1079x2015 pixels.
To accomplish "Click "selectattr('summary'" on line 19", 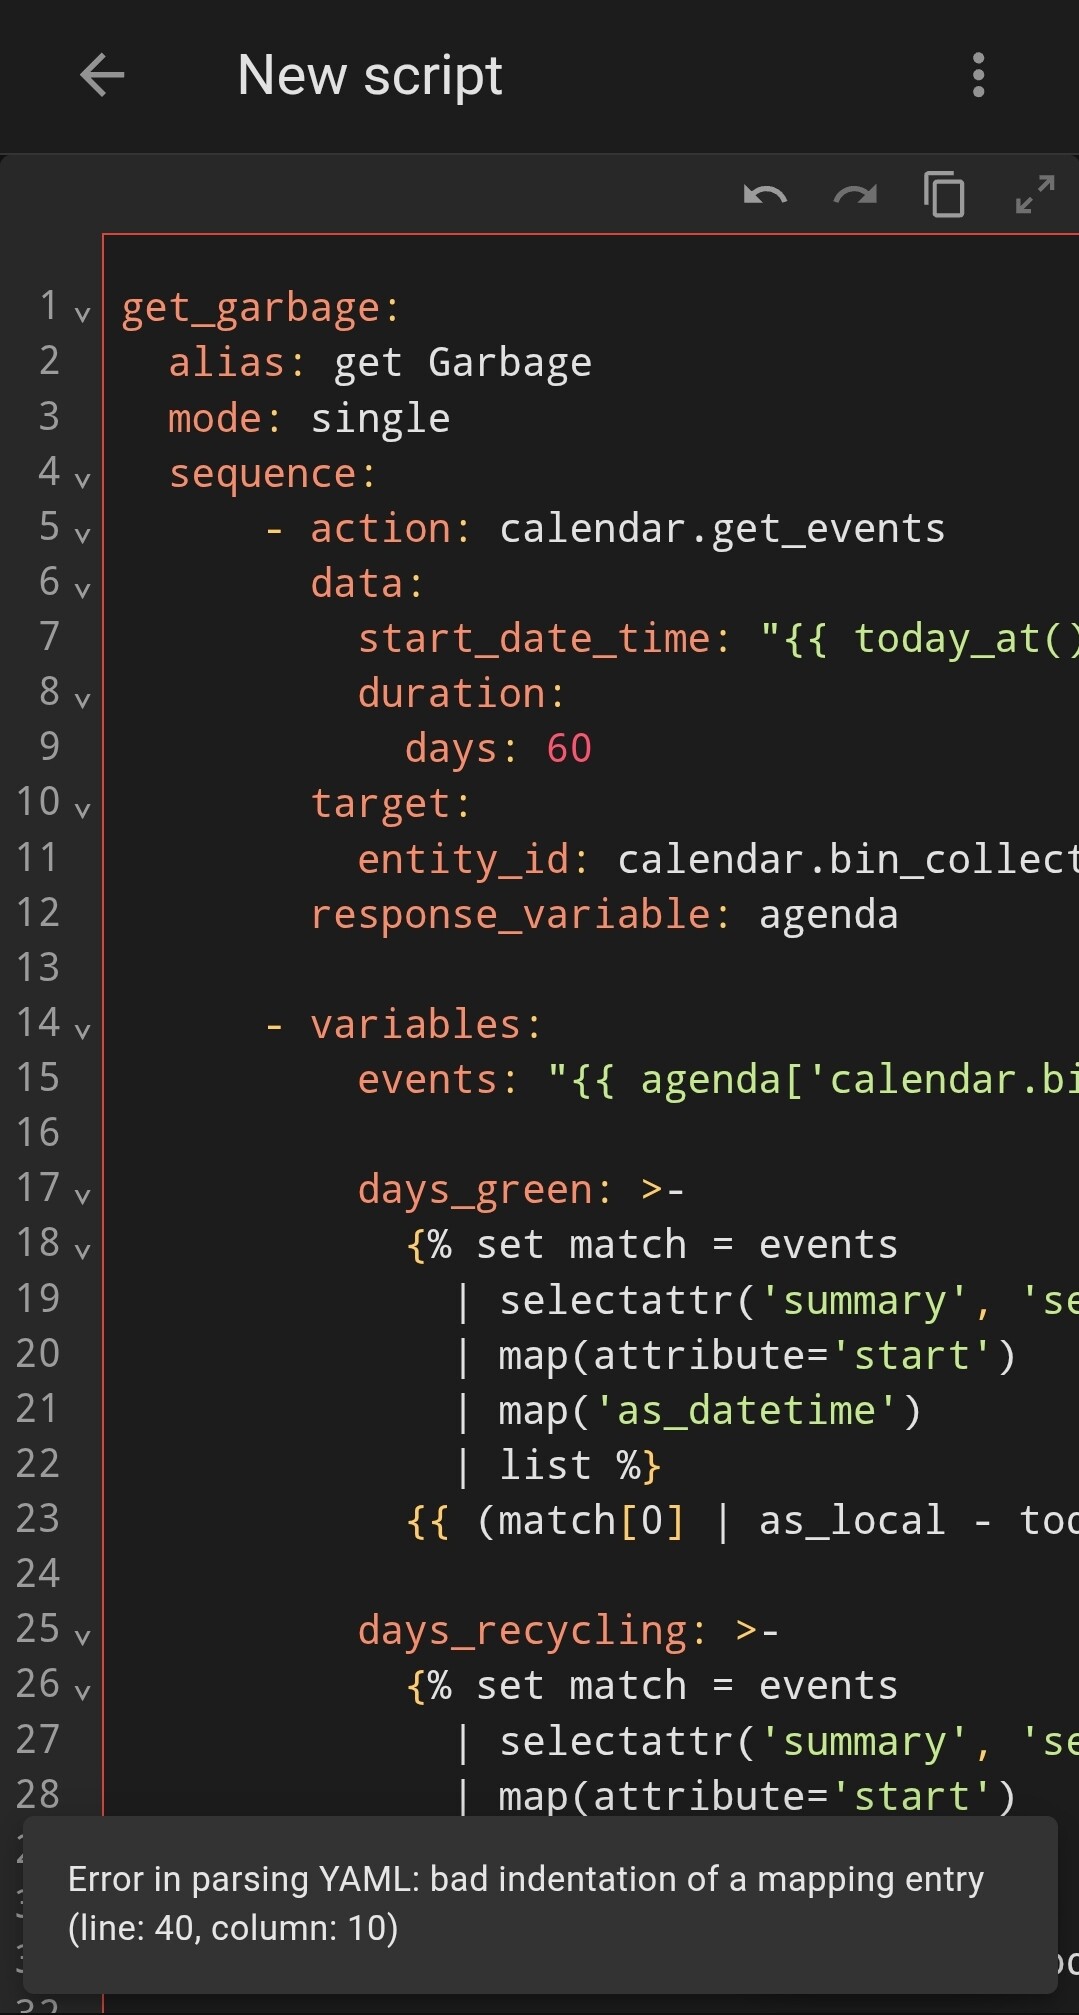I will click(x=733, y=1301).
